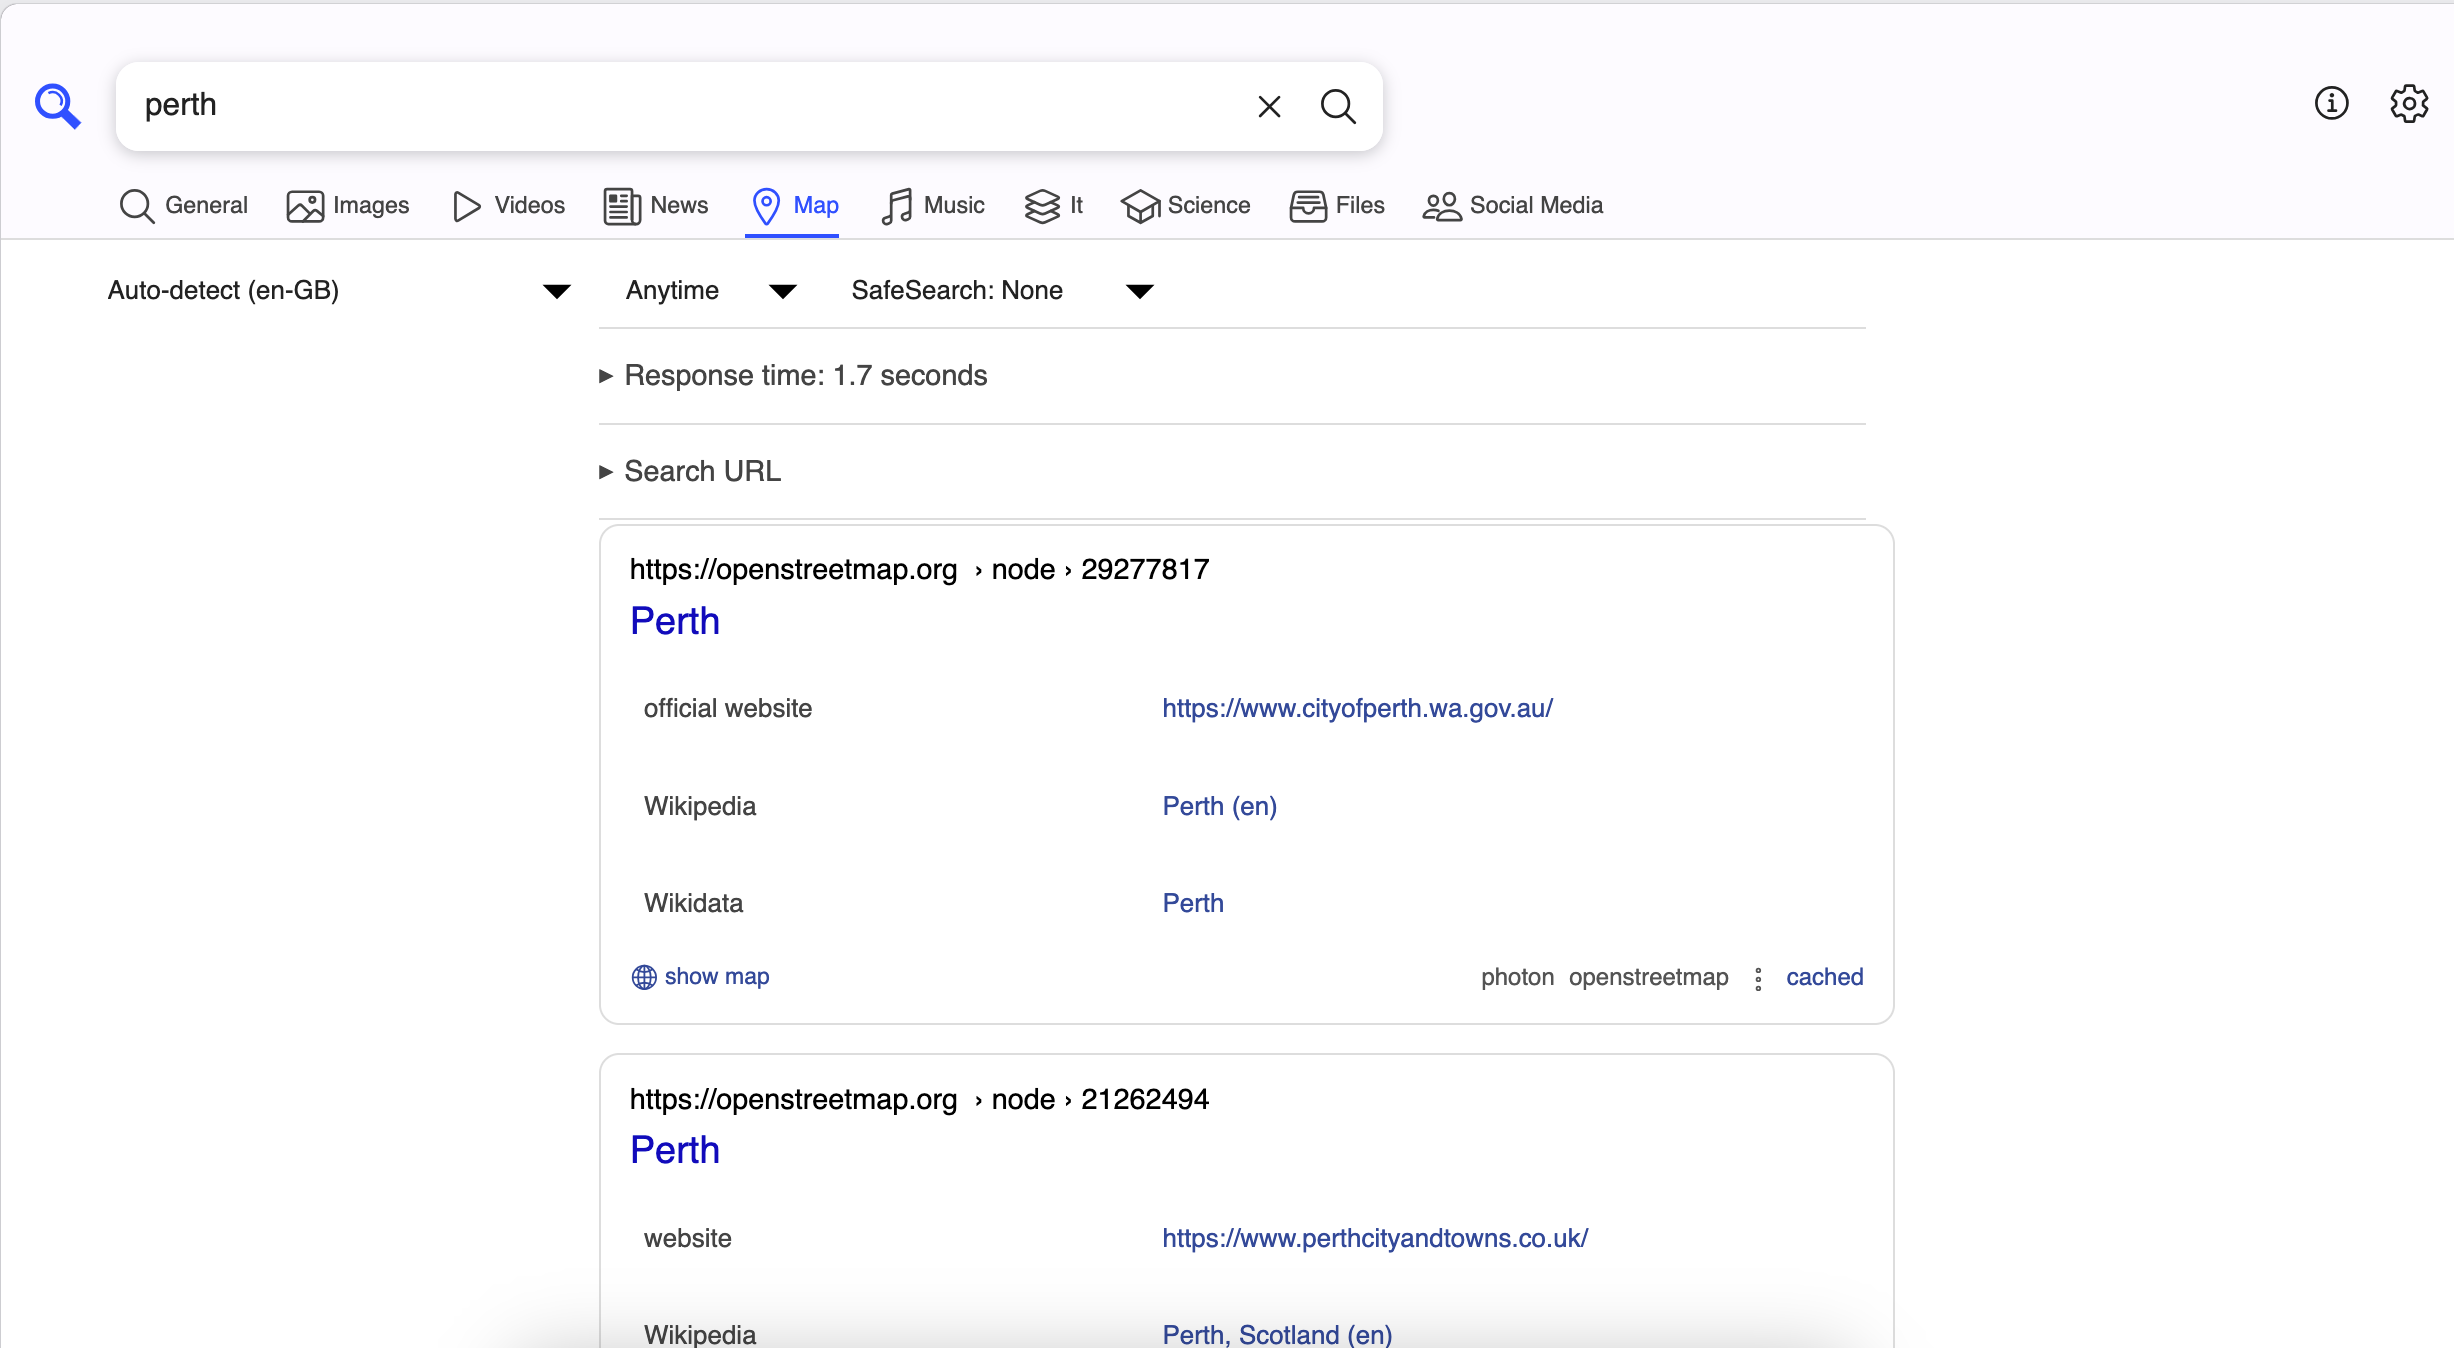The width and height of the screenshot is (2454, 1348).
Task: Switch to the Images category tab
Action: (347, 205)
